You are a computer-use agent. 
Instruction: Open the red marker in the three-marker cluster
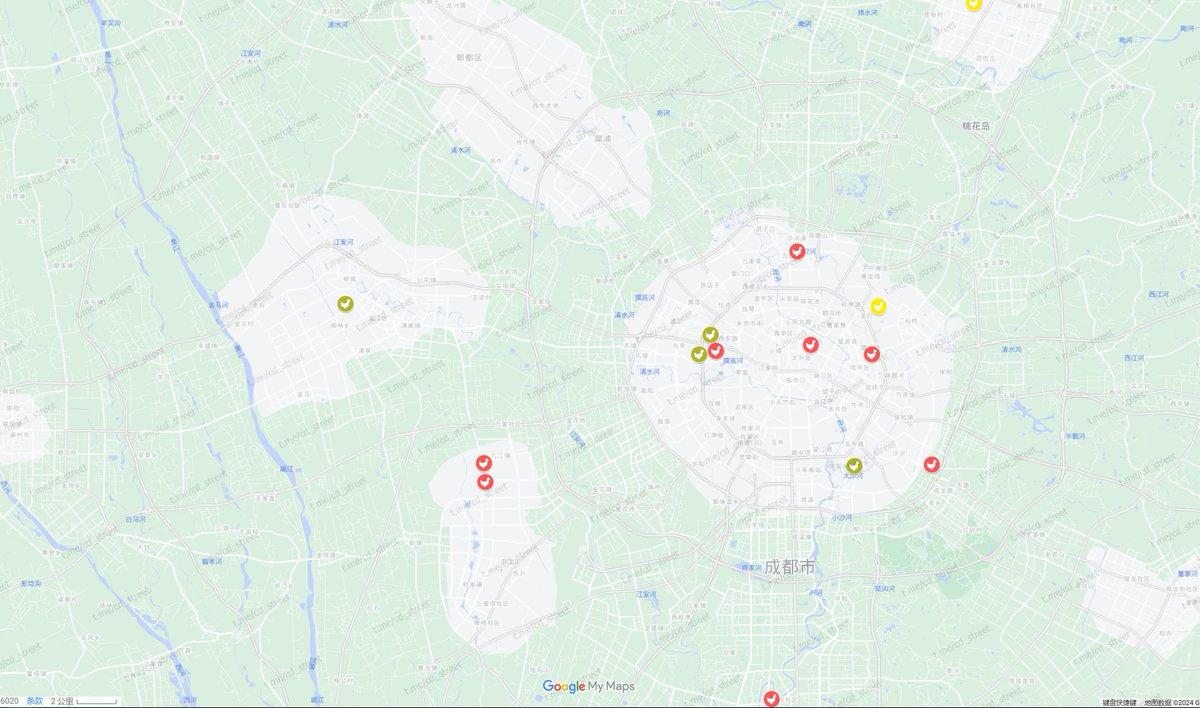717,351
